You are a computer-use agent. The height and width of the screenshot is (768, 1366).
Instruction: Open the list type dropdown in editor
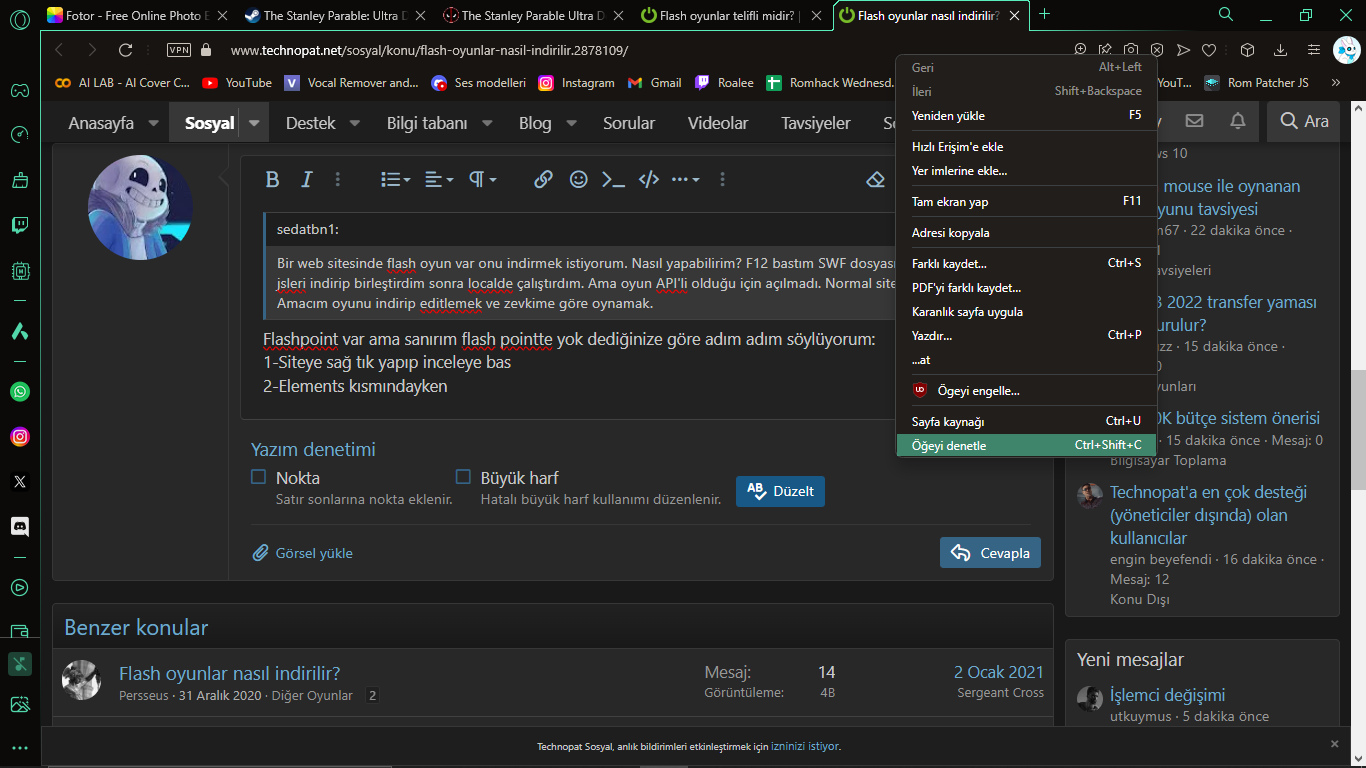pyautogui.click(x=396, y=180)
